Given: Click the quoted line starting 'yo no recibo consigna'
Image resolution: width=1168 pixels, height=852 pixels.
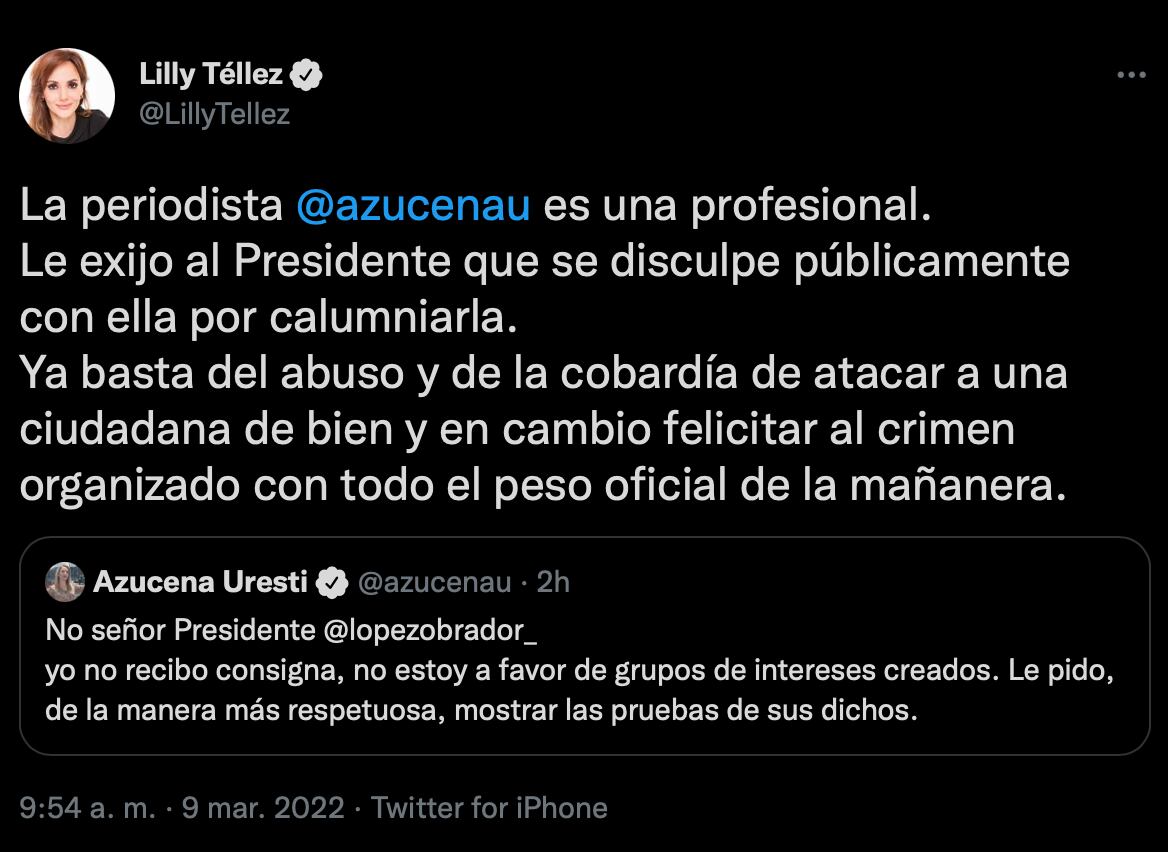Looking at the screenshot, I should pyautogui.click(x=580, y=672).
